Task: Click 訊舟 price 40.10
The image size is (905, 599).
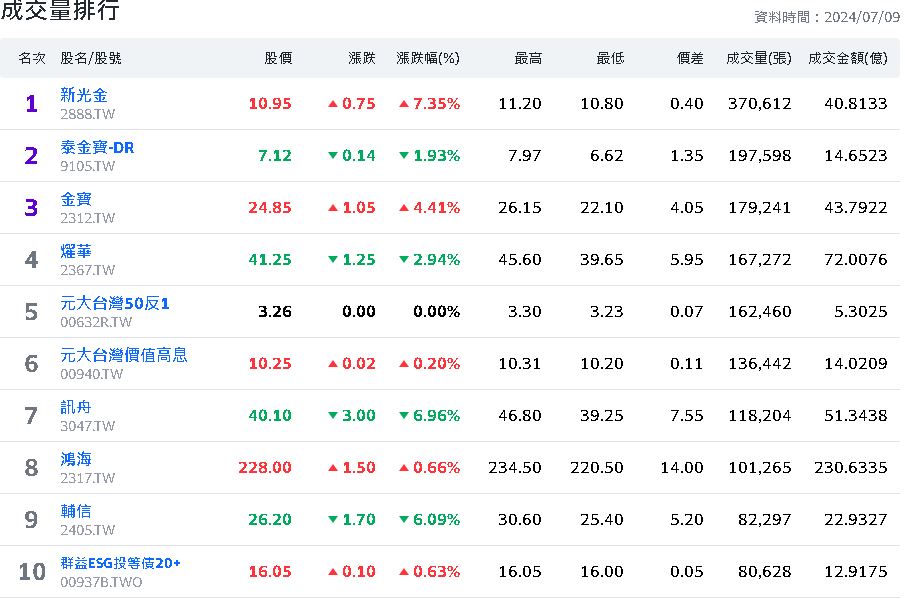Action: [270, 415]
